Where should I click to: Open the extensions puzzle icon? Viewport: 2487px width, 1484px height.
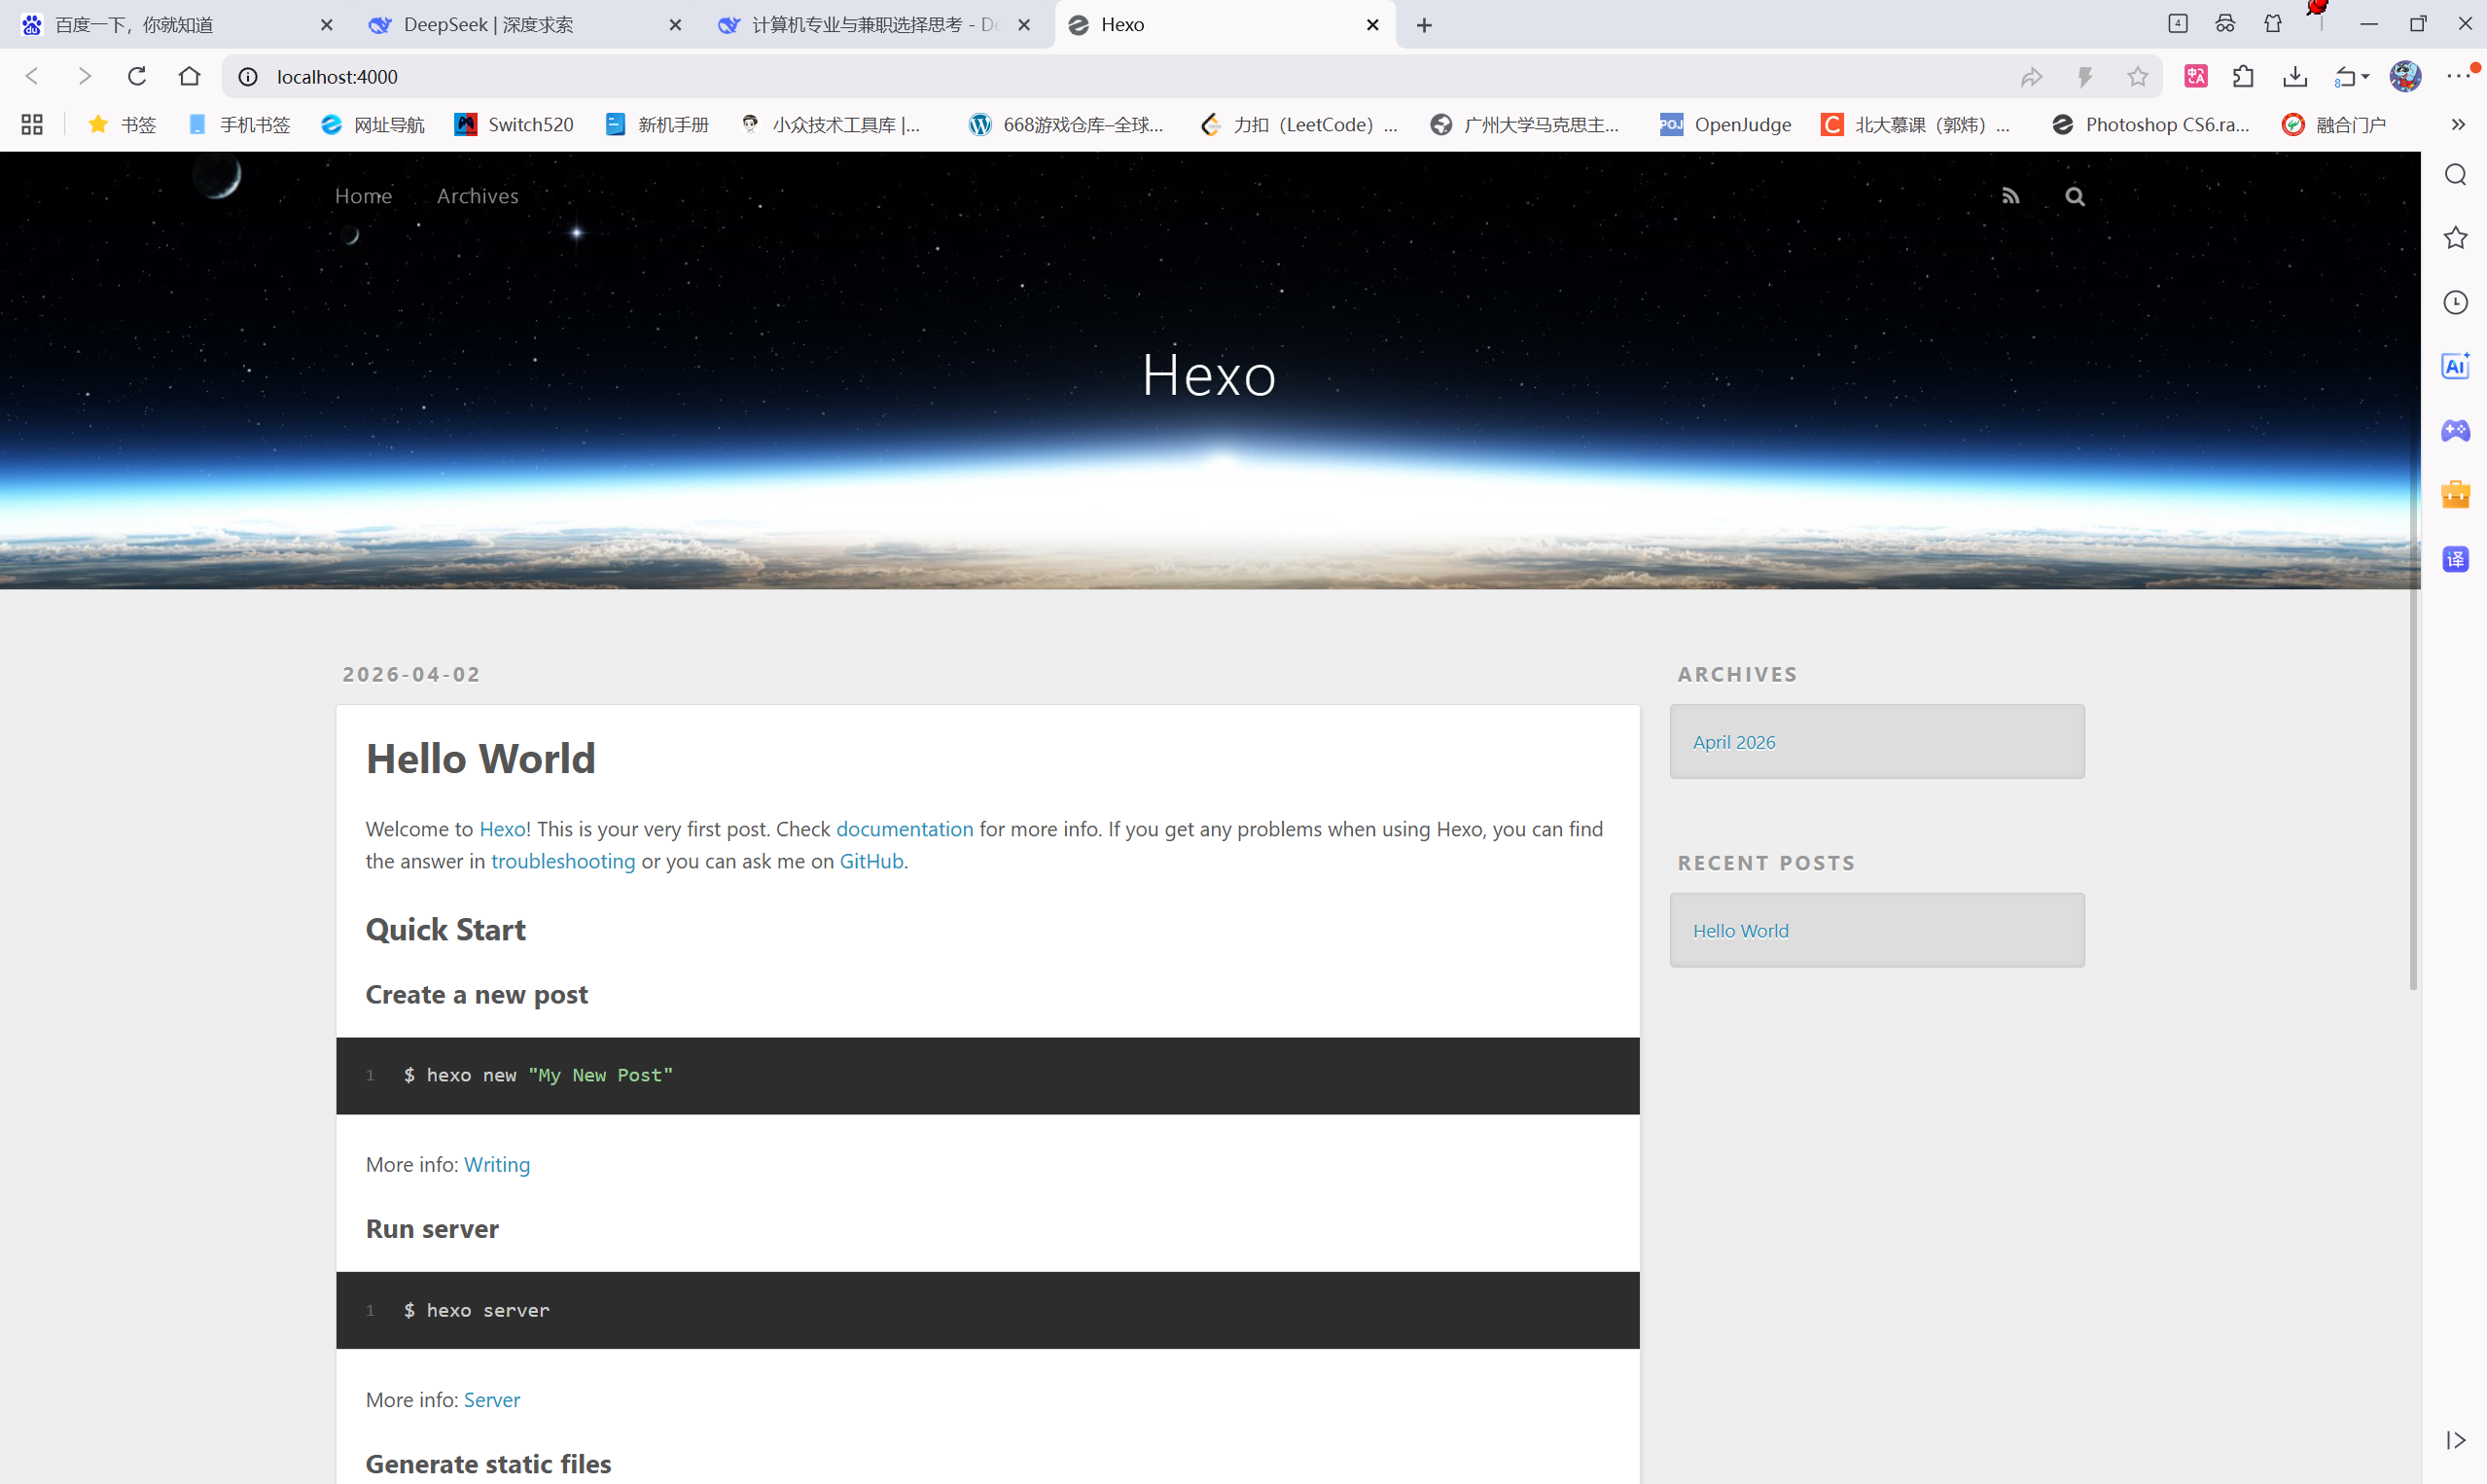[2243, 77]
